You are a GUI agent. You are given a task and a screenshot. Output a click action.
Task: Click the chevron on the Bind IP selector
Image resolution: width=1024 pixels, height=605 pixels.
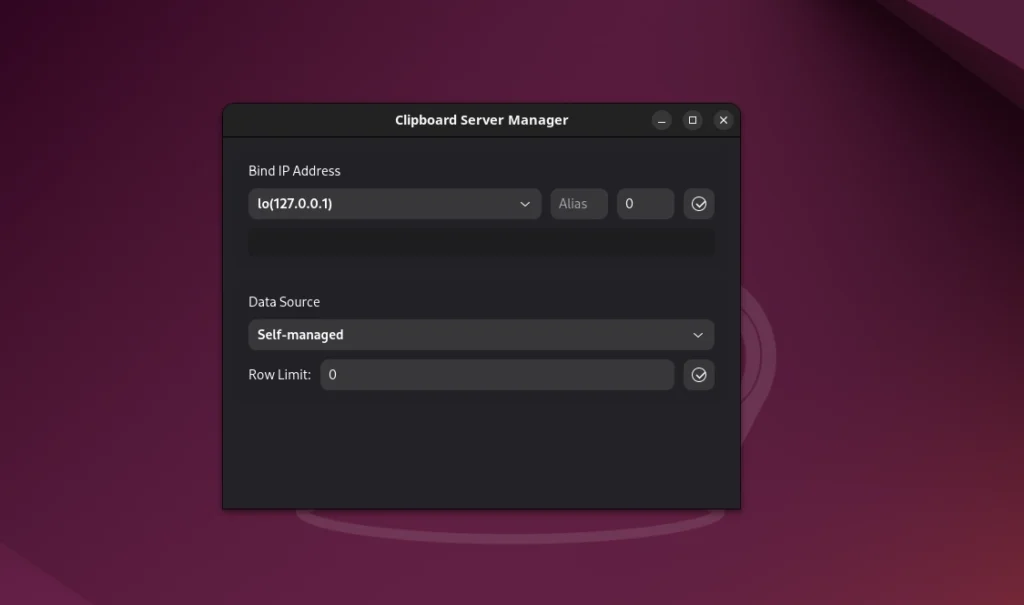pyautogui.click(x=525, y=203)
